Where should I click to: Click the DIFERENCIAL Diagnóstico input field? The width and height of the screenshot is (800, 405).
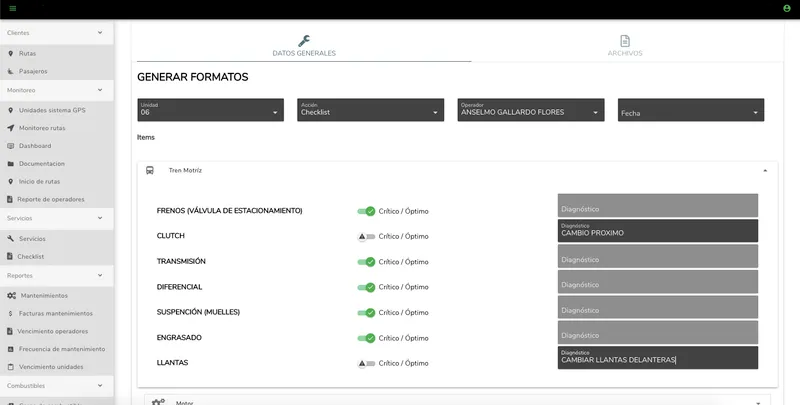(x=658, y=282)
